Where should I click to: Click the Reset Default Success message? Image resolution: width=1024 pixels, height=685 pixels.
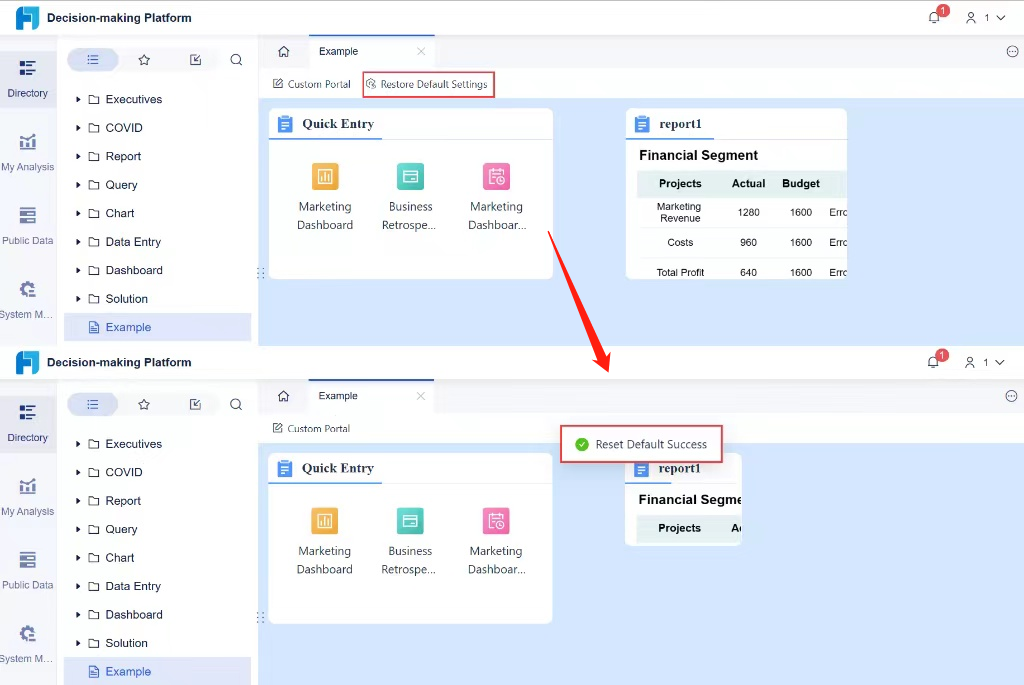tap(641, 445)
